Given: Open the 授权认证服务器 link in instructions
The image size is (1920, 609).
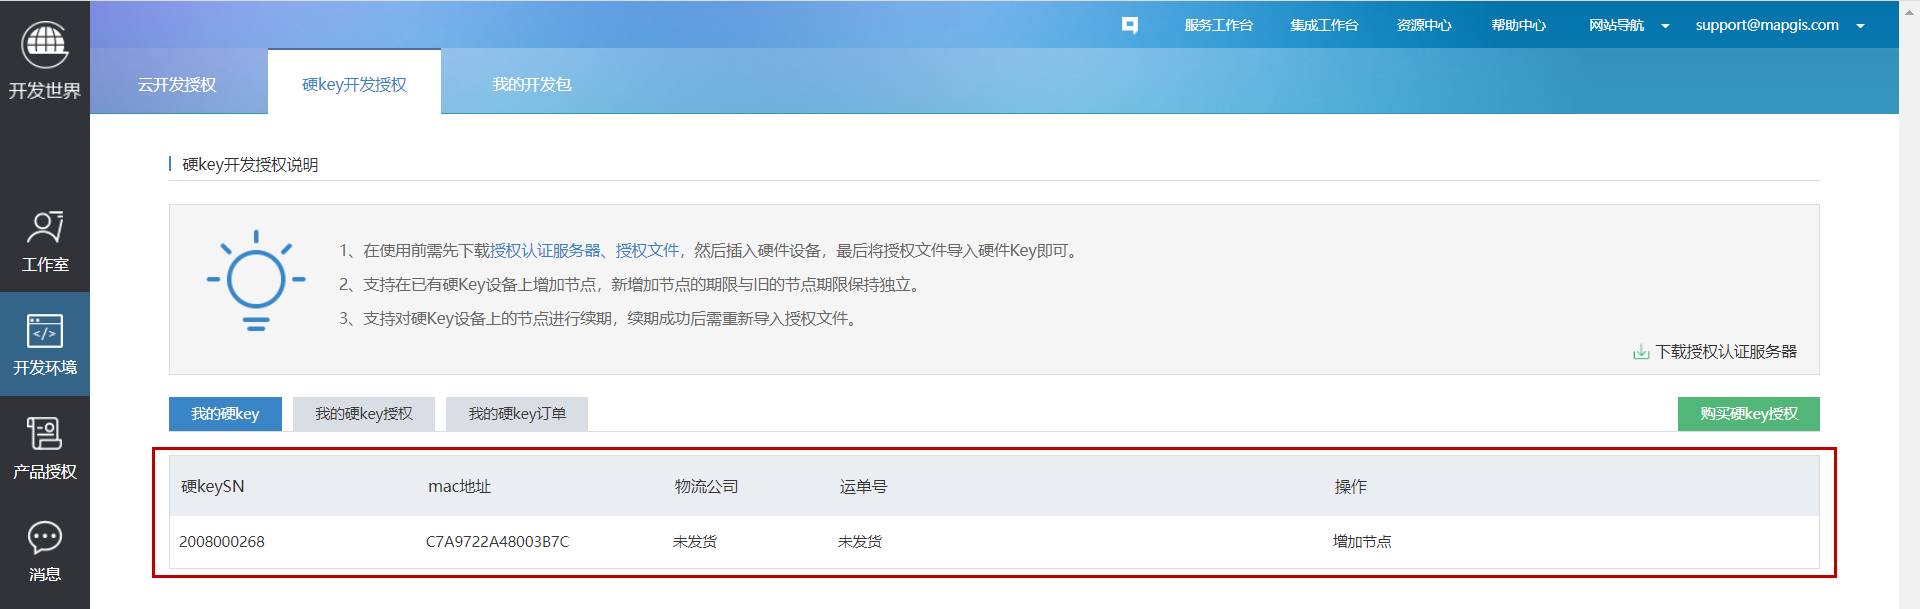Looking at the screenshot, I should tap(545, 251).
